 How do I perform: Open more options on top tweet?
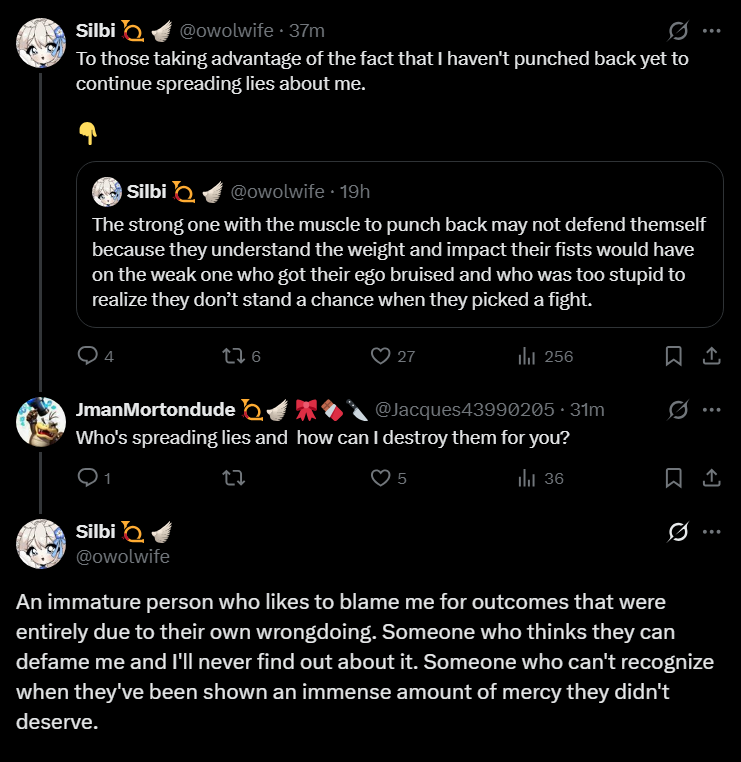pyautogui.click(x=711, y=31)
